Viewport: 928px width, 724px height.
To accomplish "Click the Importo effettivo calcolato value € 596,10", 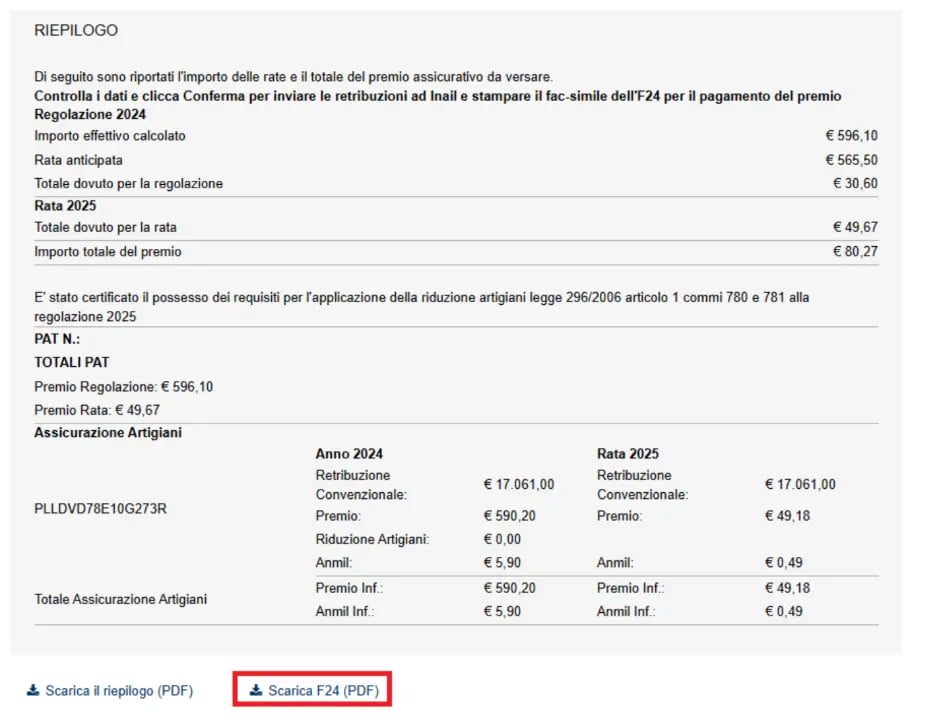I will coord(851,136).
